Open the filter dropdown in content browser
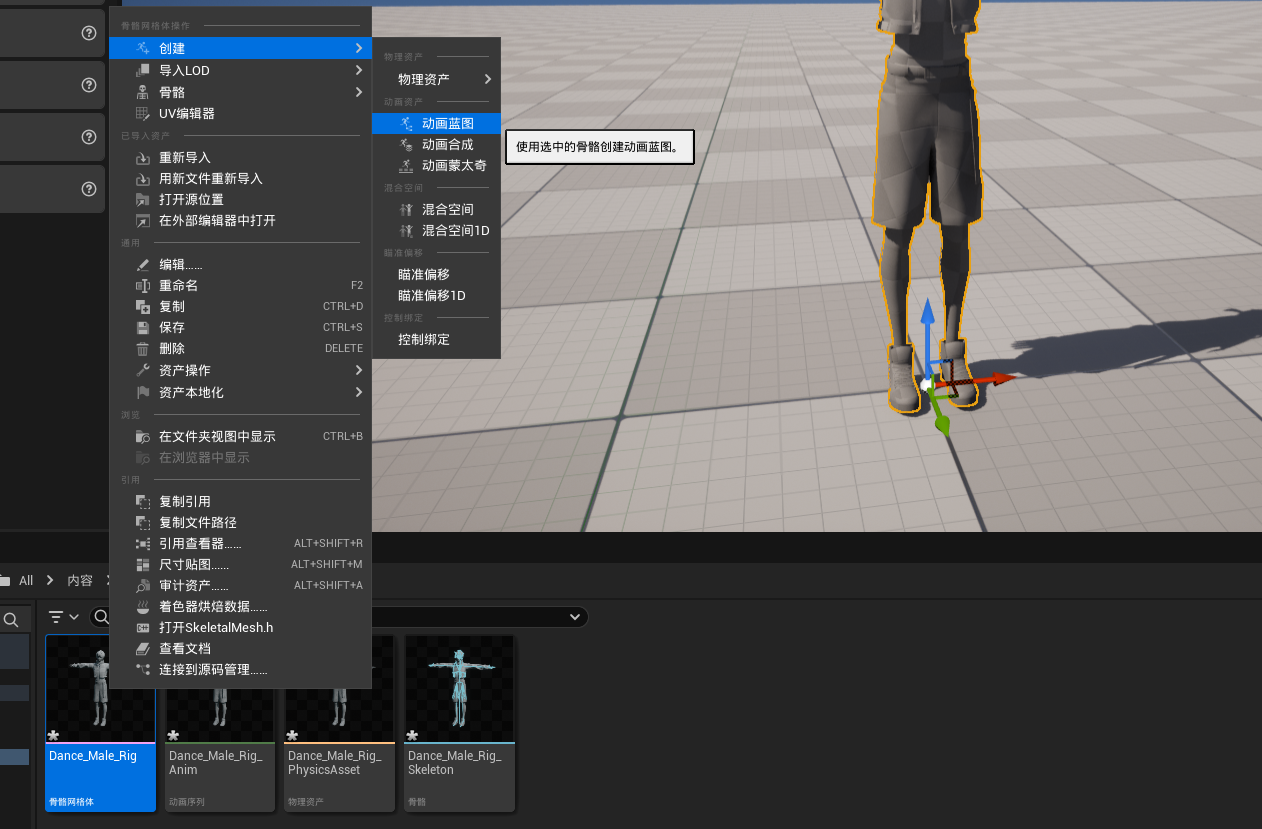The image size is (1262, 829). point(64,617)
